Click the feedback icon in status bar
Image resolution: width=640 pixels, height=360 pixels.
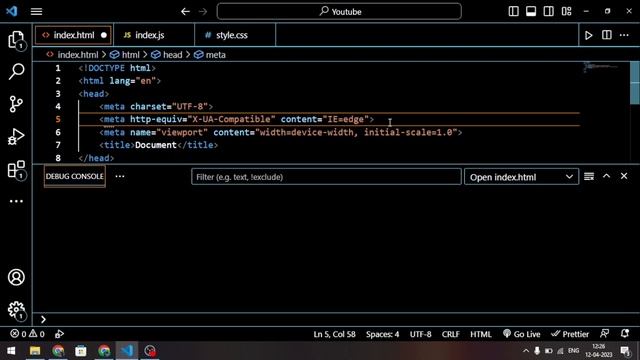(x=604, y=333)
